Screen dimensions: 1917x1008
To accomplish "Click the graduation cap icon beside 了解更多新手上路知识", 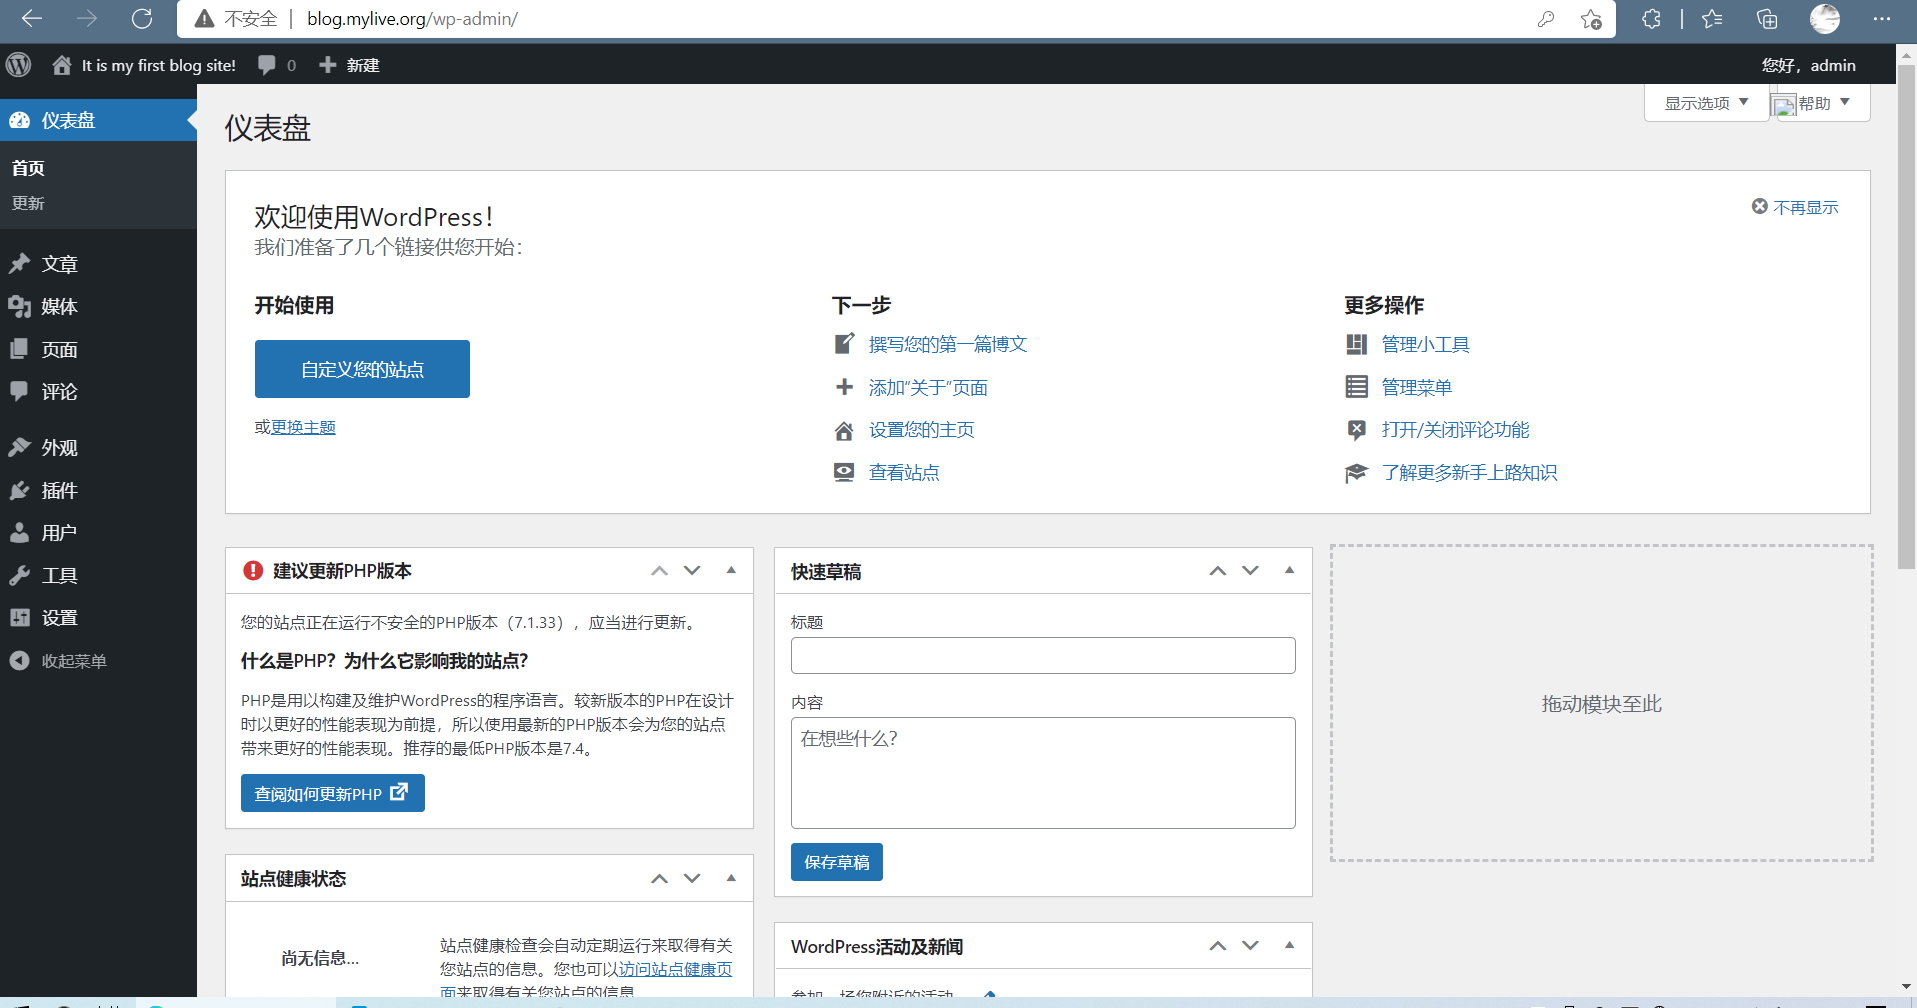I will tap(1357, 472).
